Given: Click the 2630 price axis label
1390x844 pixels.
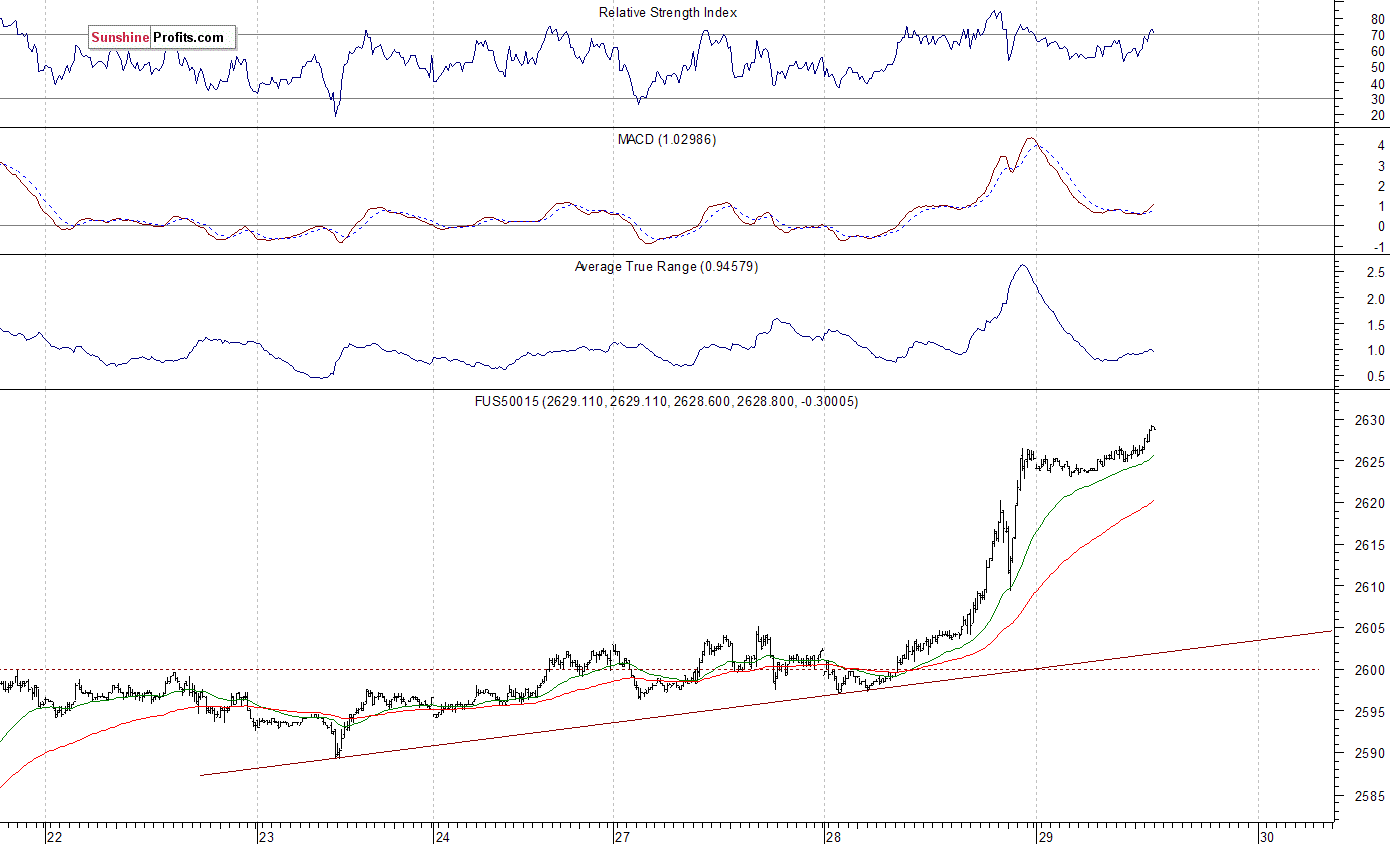Looking at the screenshot, I should click(x=1370, y=421).
